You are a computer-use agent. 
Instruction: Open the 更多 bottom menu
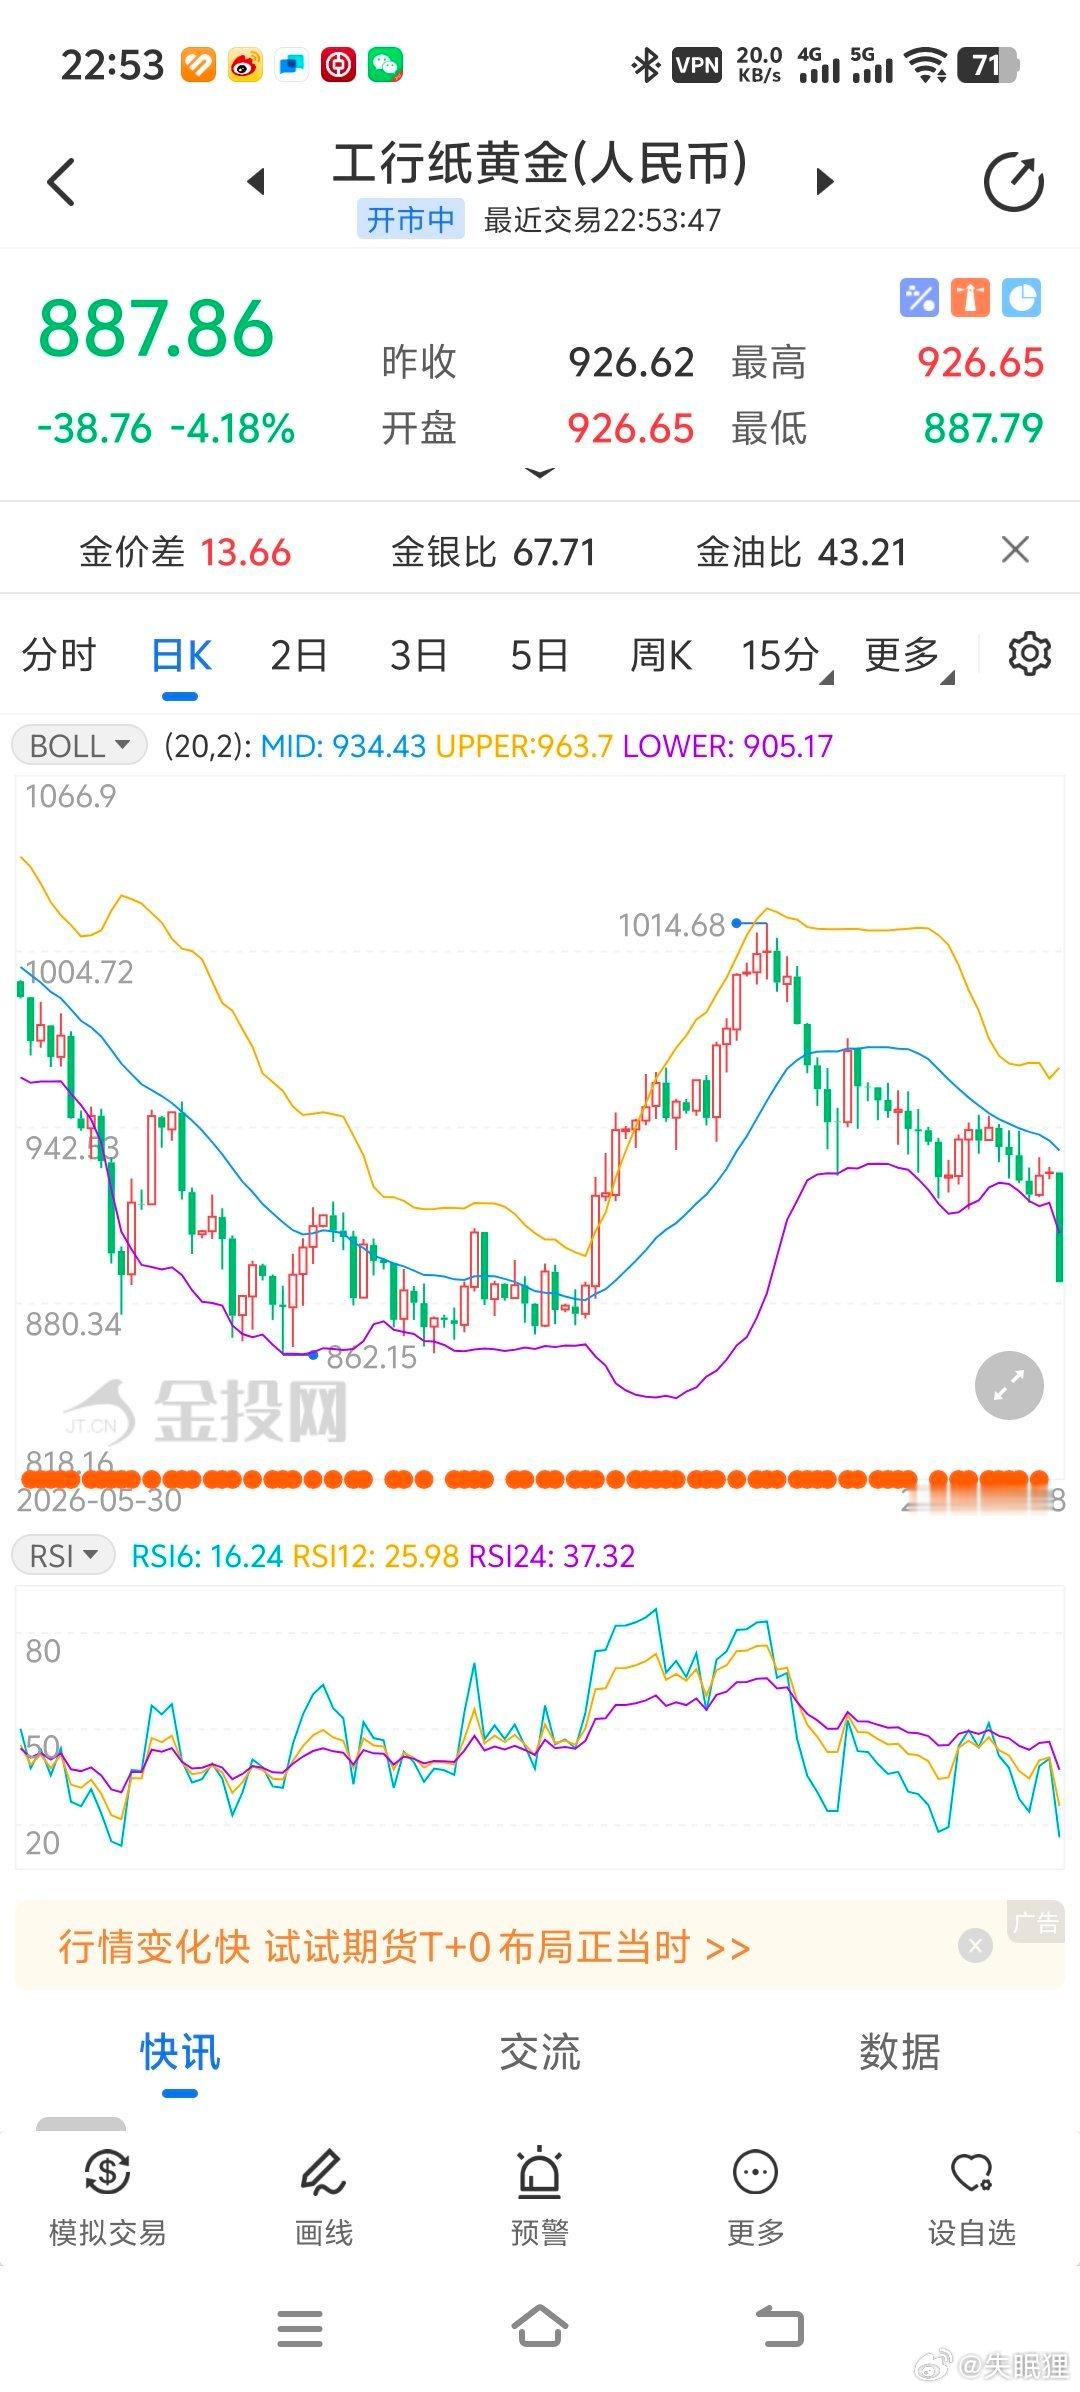click(x=756, y=2198)
